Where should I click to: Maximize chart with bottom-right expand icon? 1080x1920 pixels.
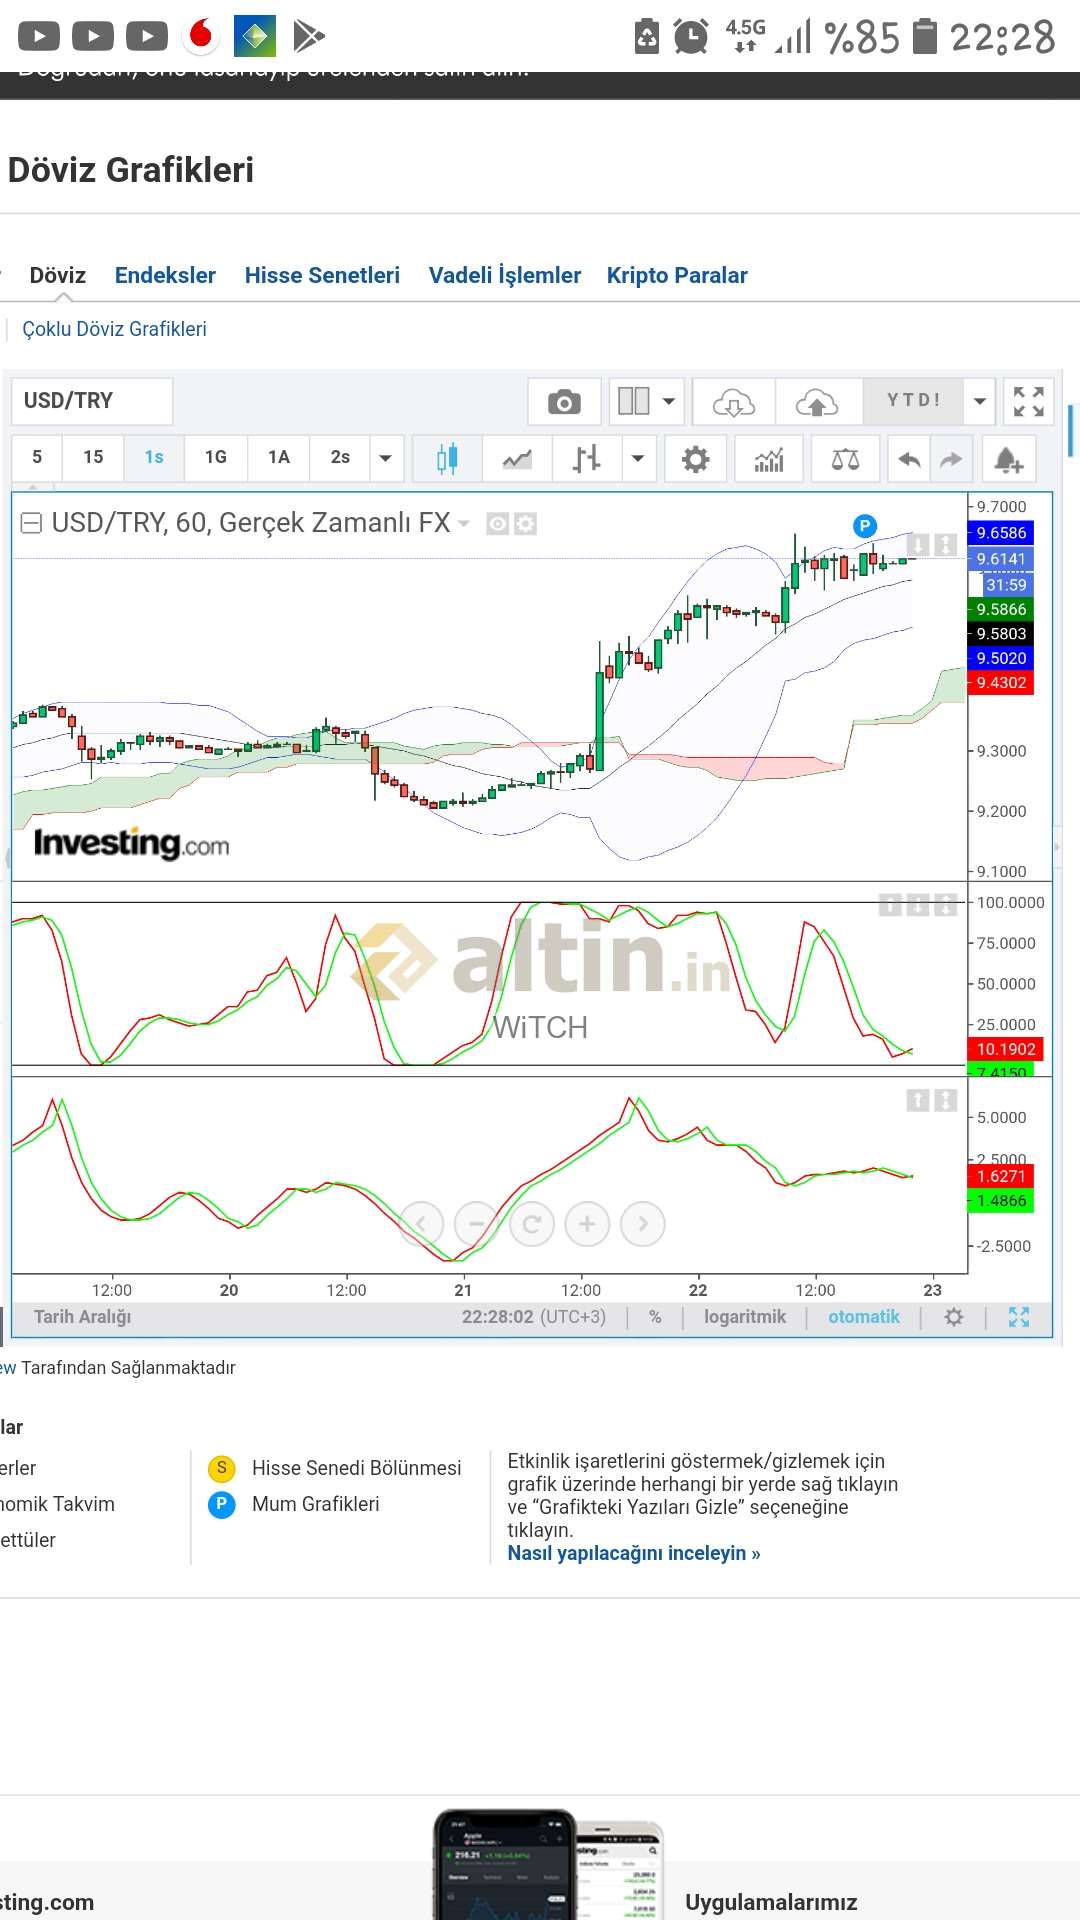click(1019, 1317)
